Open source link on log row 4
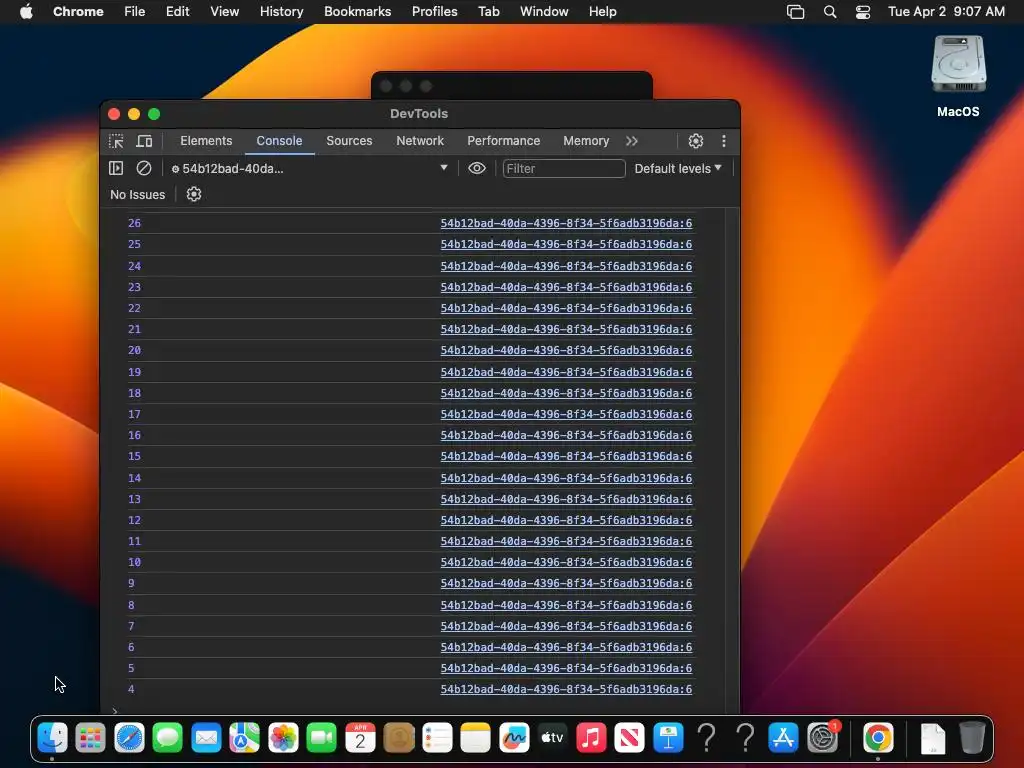 click(x=566, y=689)
